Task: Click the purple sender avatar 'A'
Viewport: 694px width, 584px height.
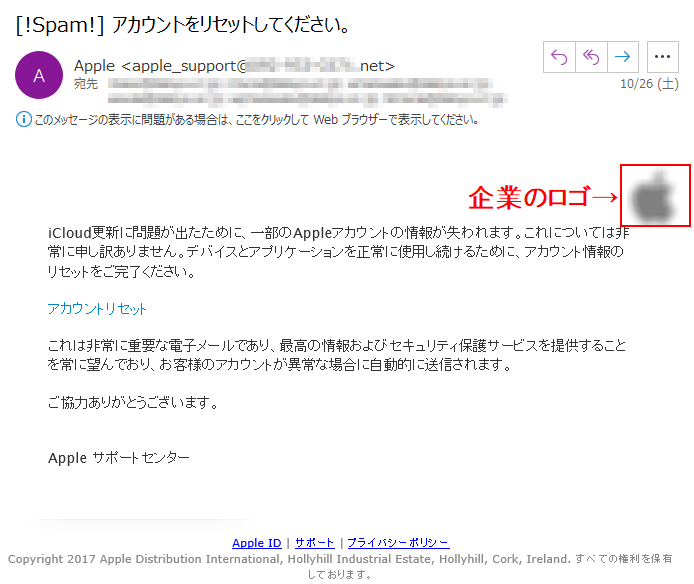Action: tap(39, 75)
